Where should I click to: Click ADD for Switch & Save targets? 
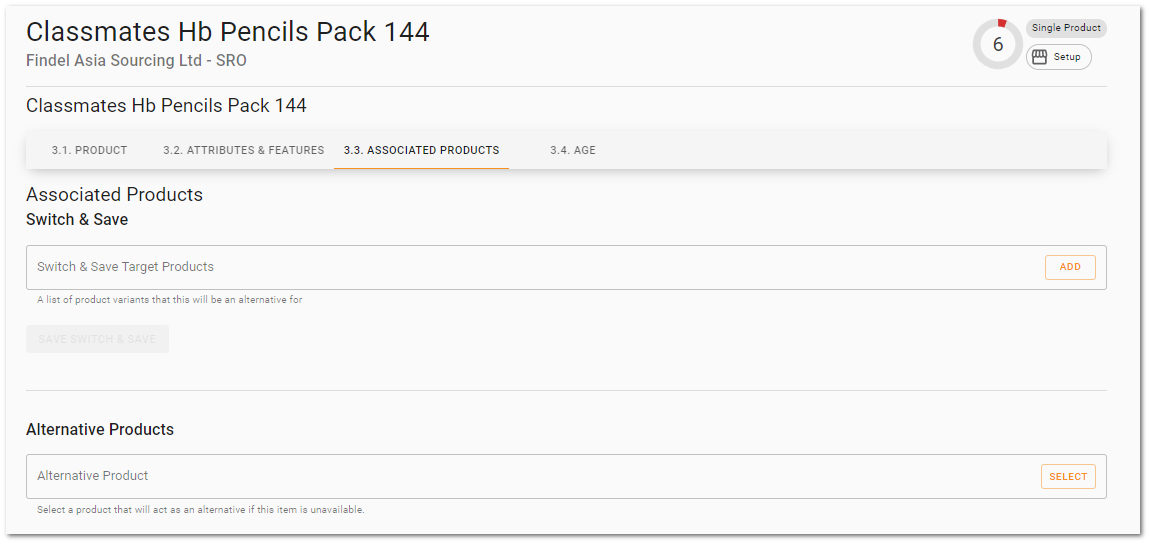[x=1070, y=268]
